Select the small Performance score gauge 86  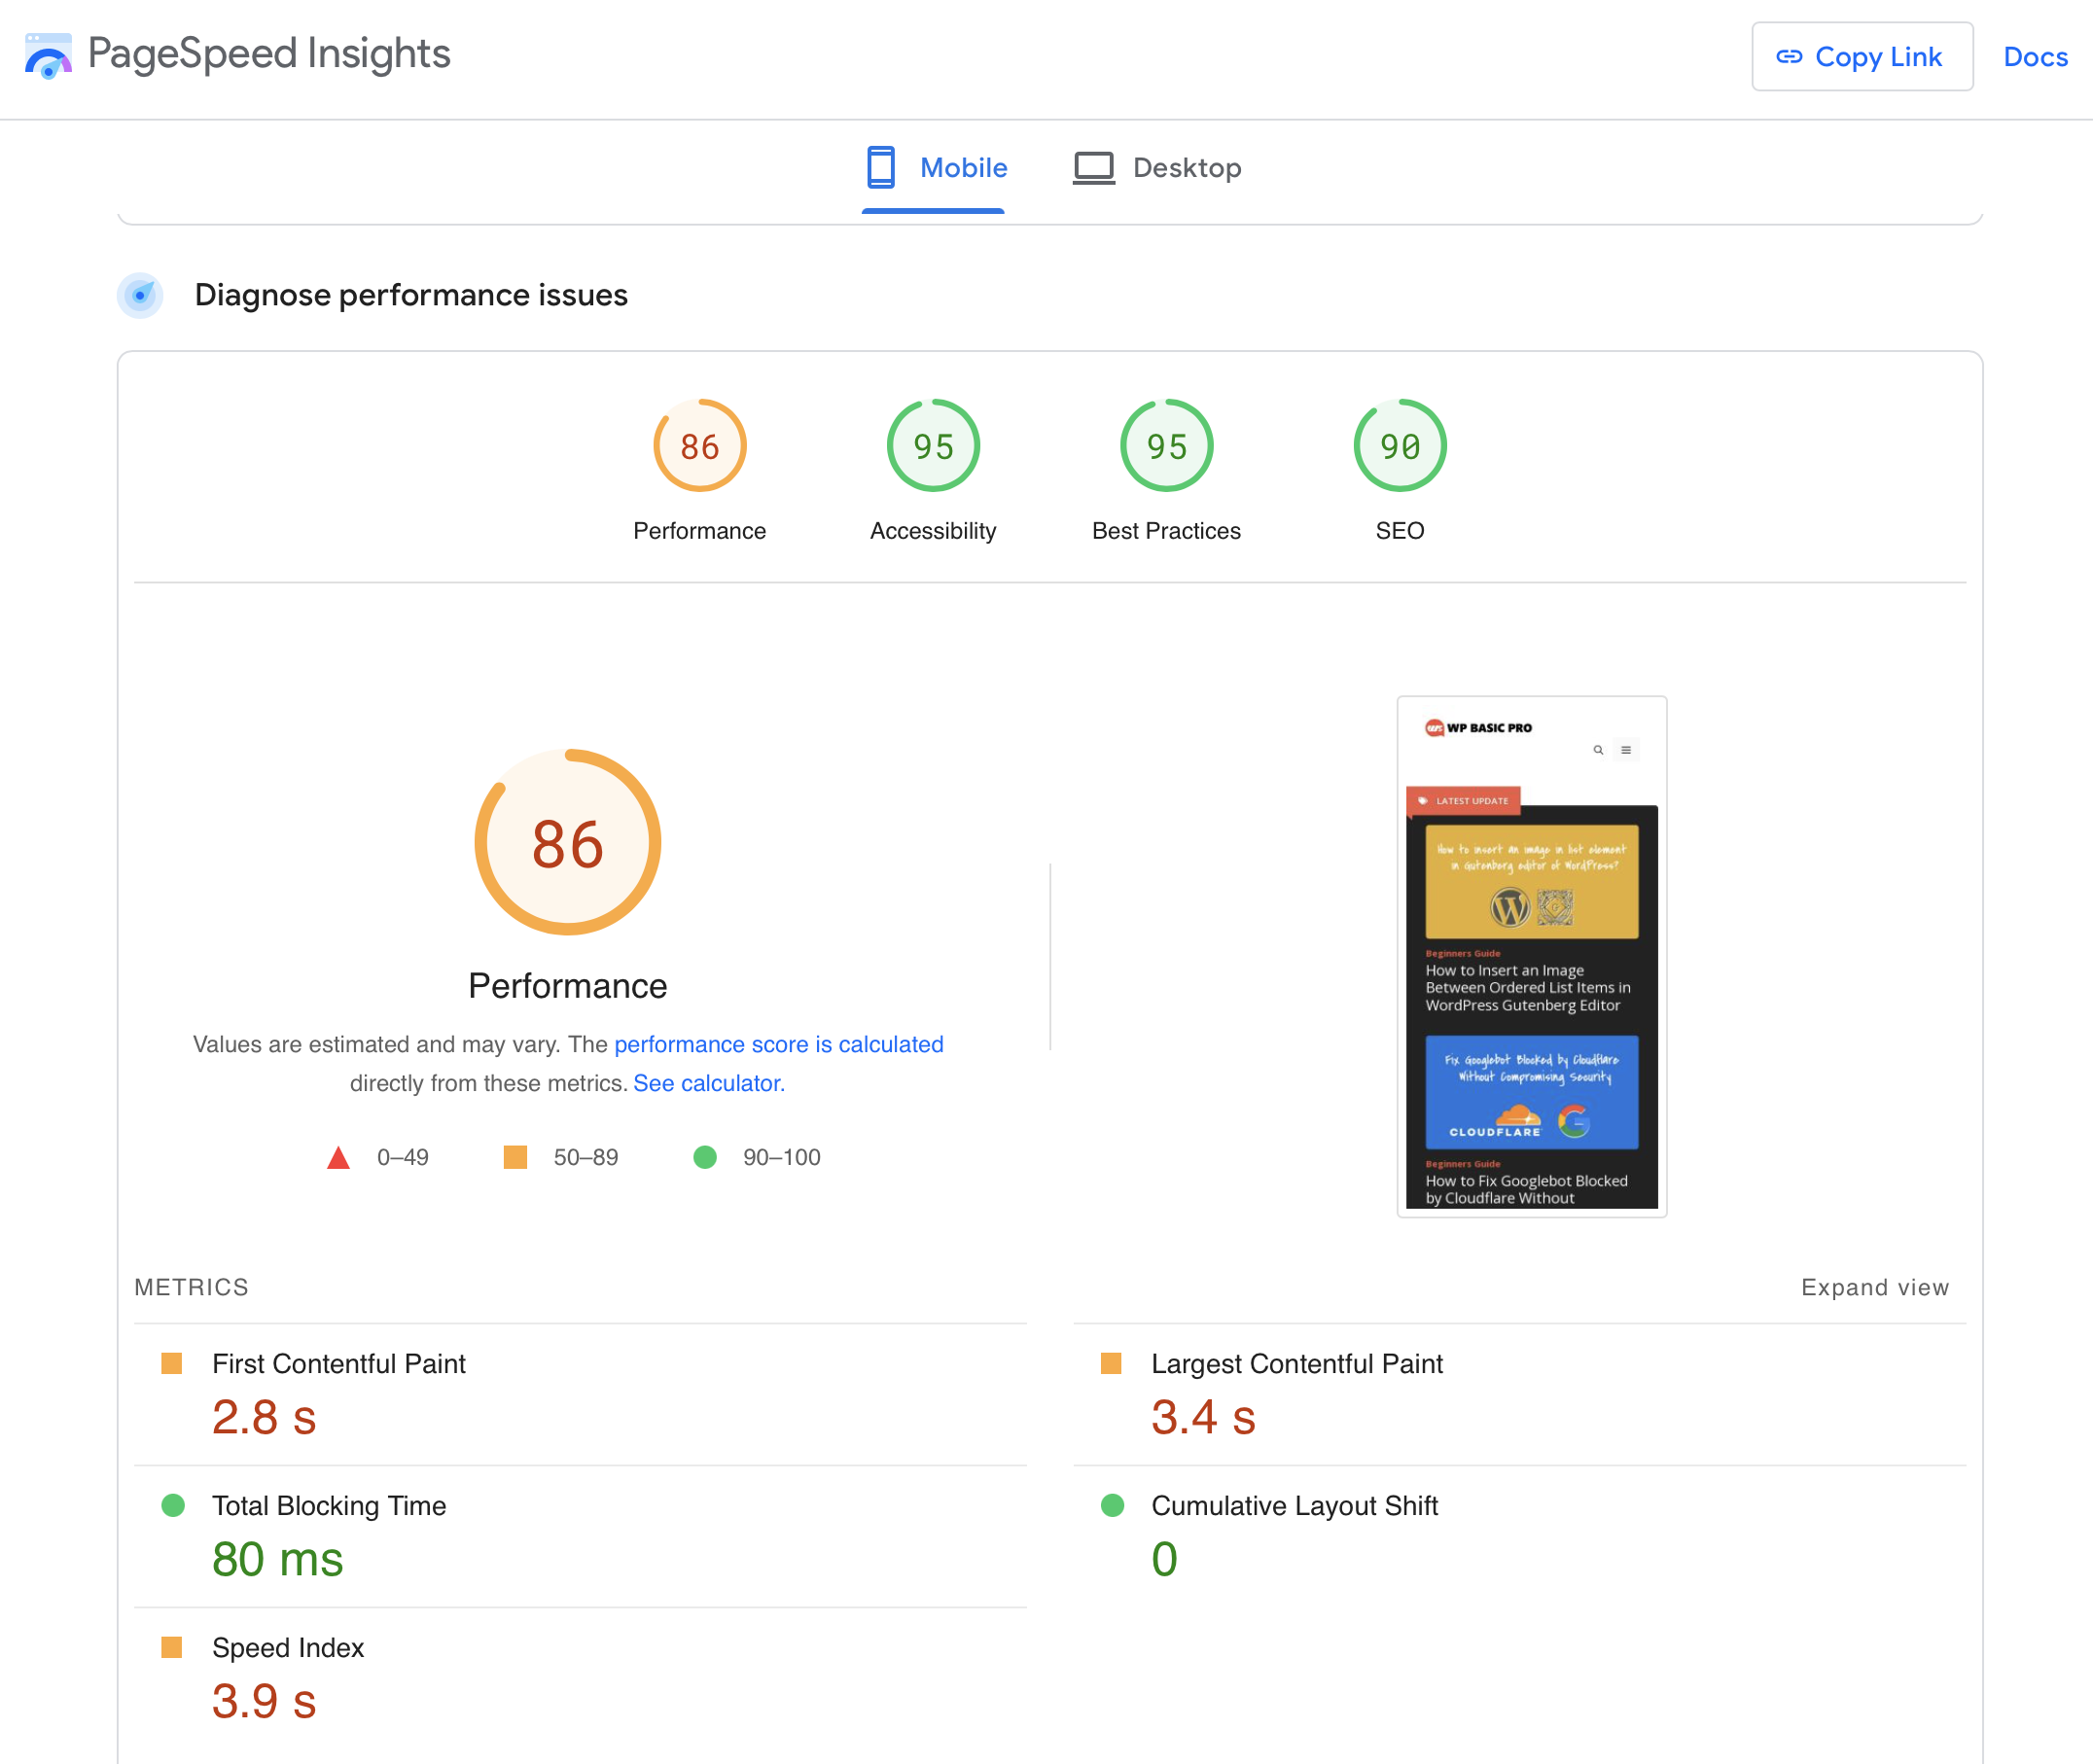click(700, 446)
